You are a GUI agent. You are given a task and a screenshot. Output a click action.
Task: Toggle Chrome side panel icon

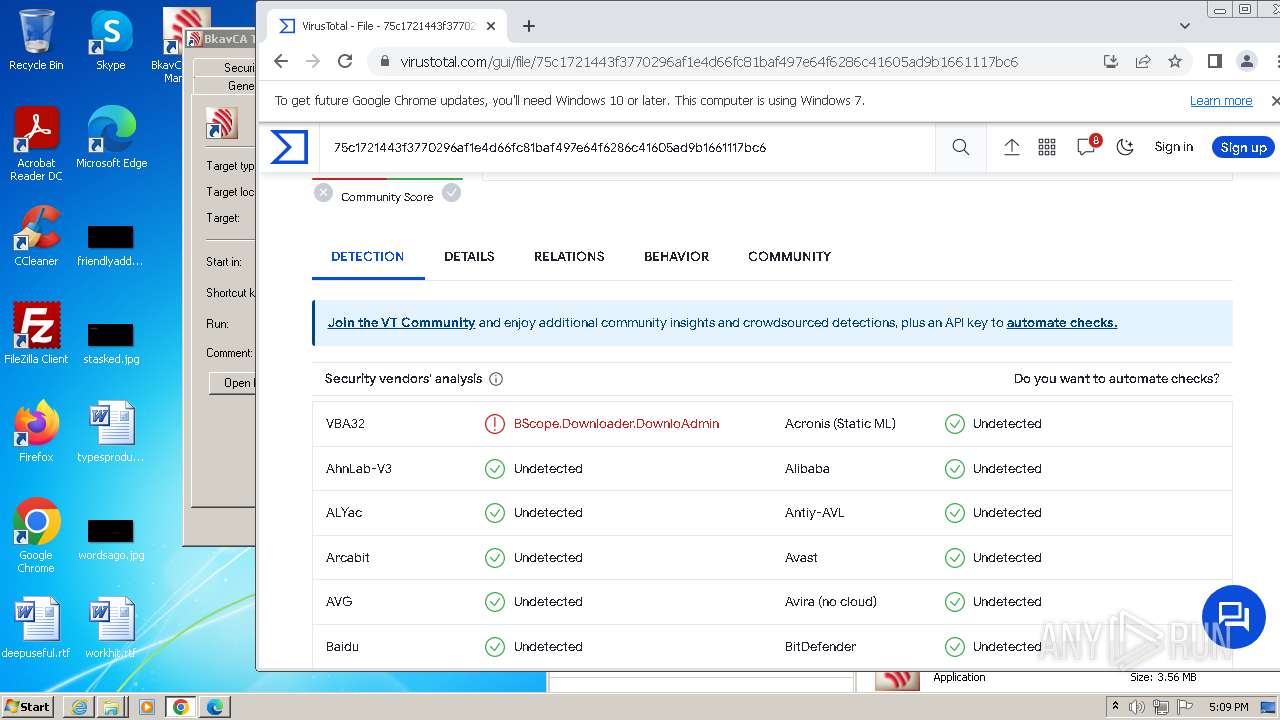click(1215, 61)
